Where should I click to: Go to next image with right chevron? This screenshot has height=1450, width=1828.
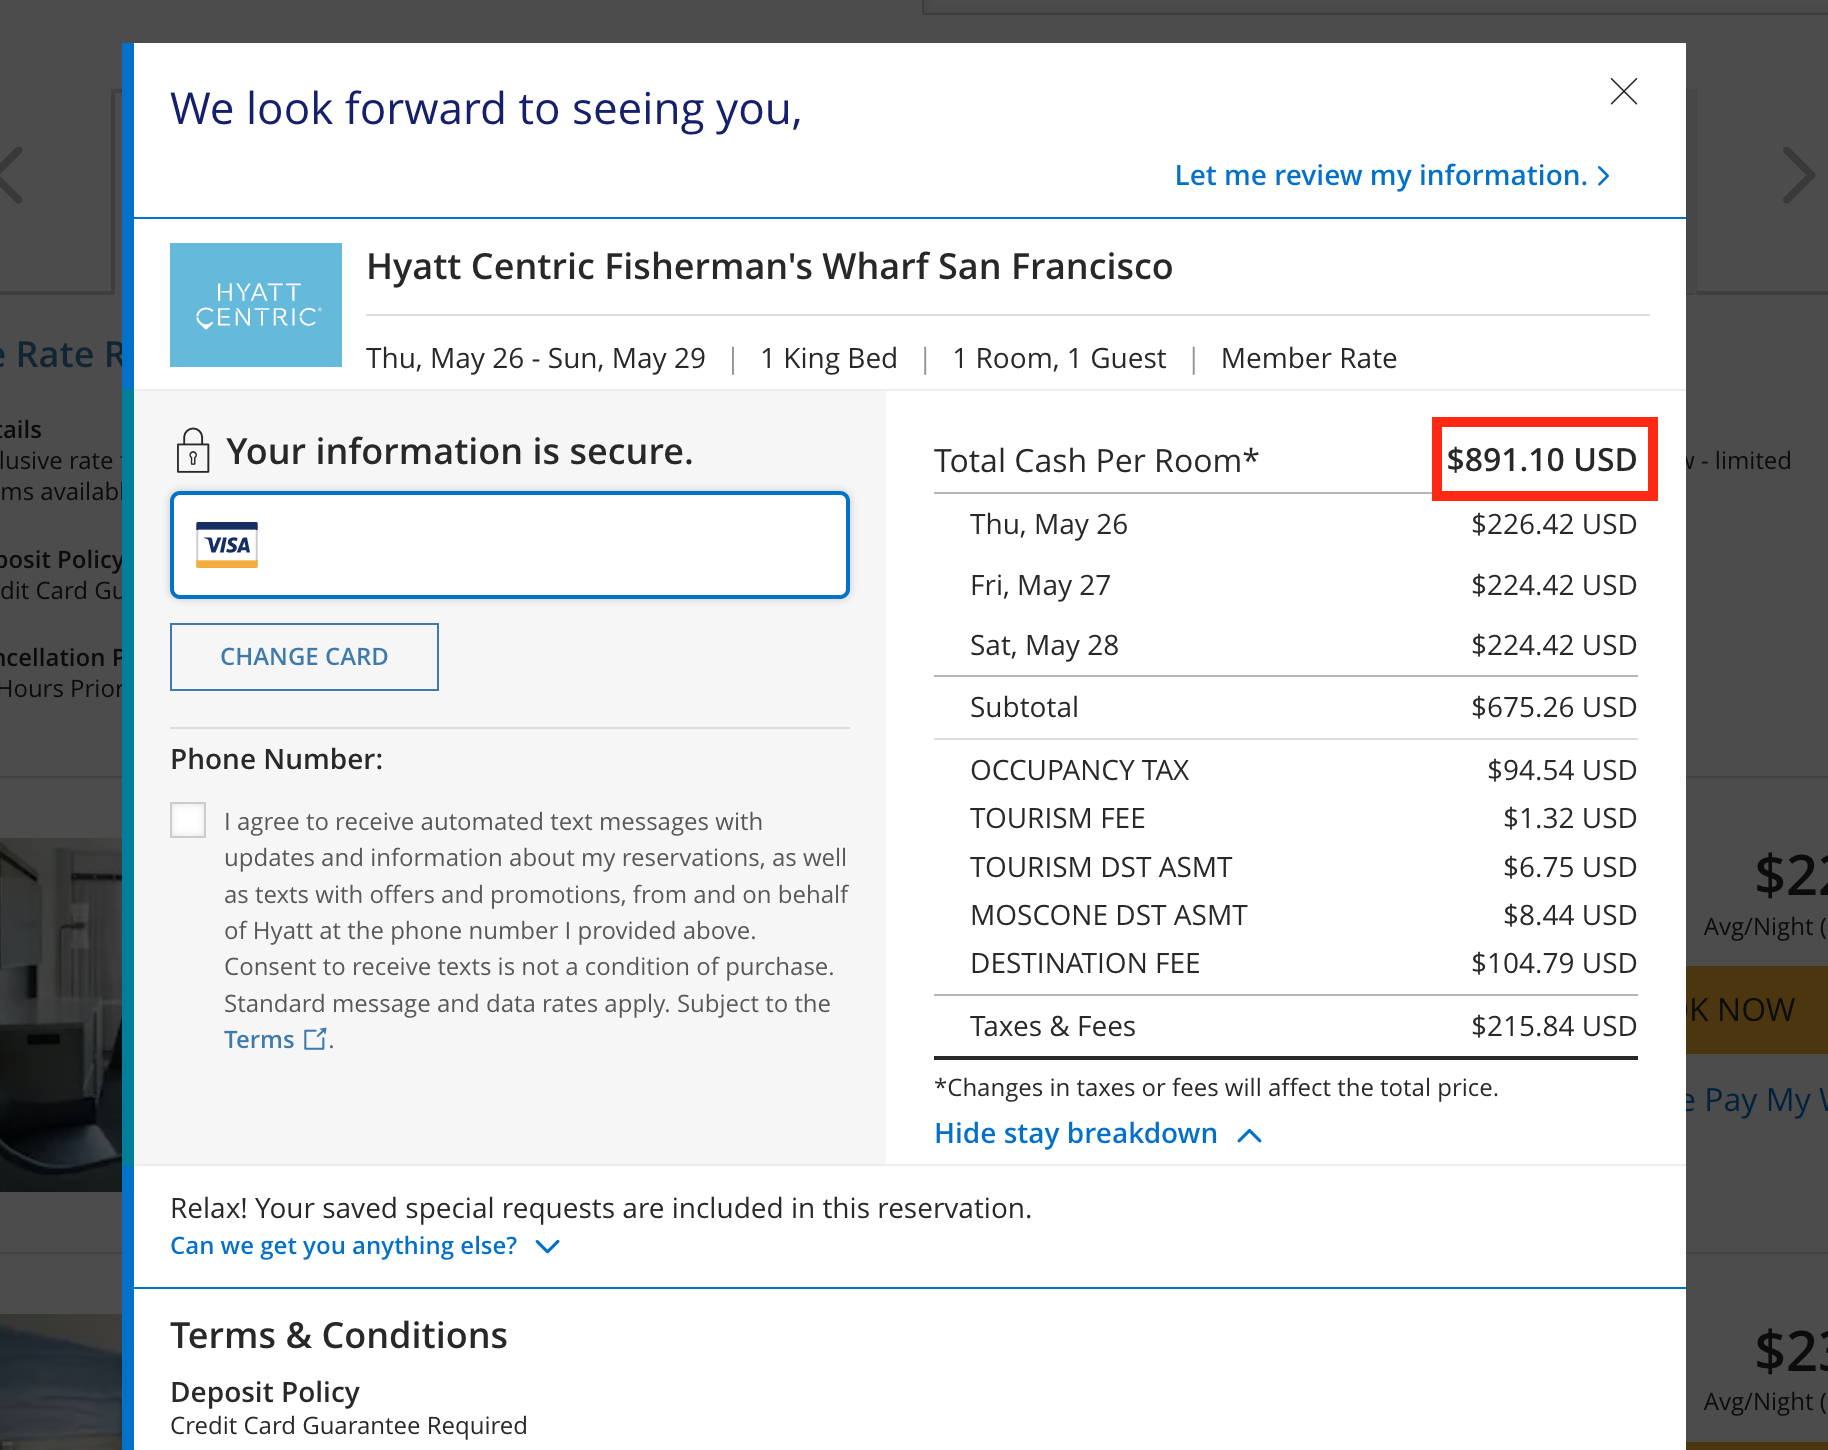point(1798,176)
